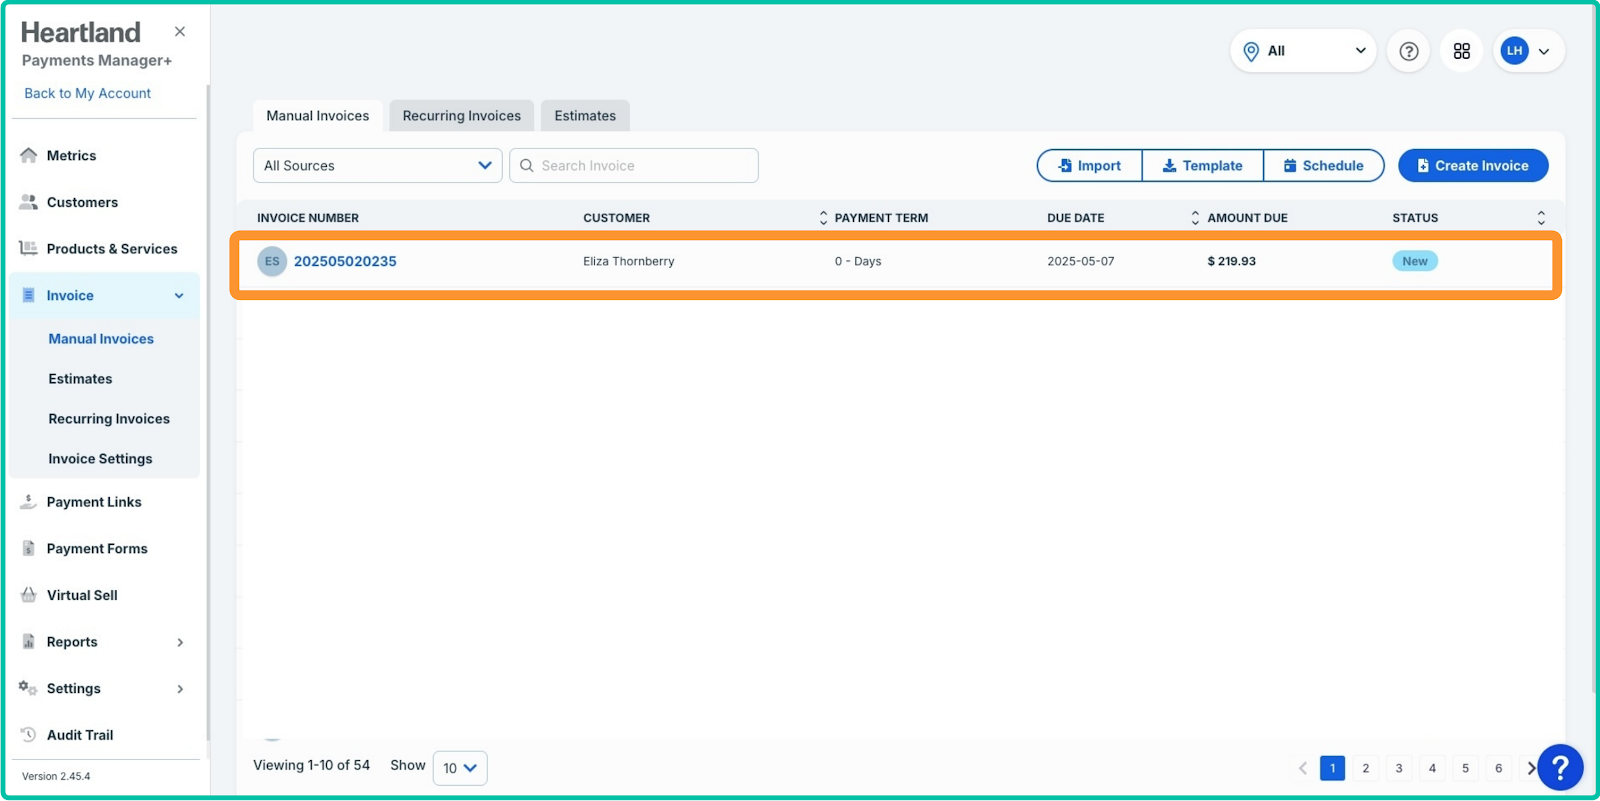This screenshot has width=1600, height=801.
Task: Open Customers from the sidebar icon
Action: click(29, 202)
